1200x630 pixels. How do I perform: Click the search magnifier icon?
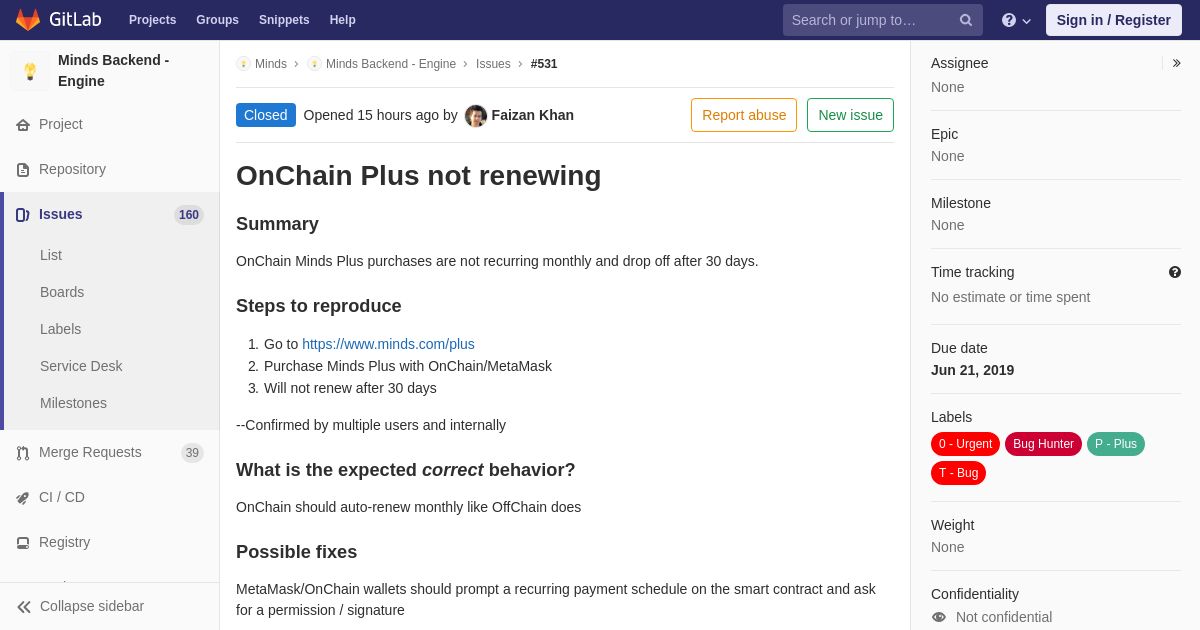click(966, 20)
